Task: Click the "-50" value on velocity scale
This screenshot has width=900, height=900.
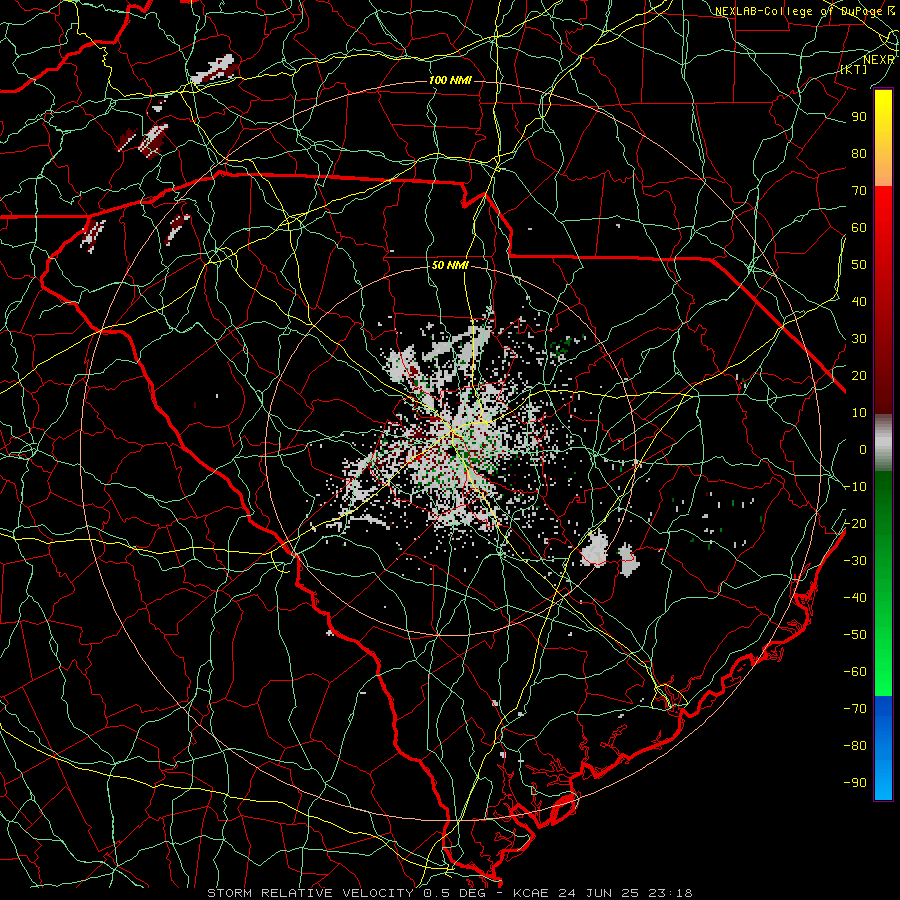Action: [x=855, y=635]
